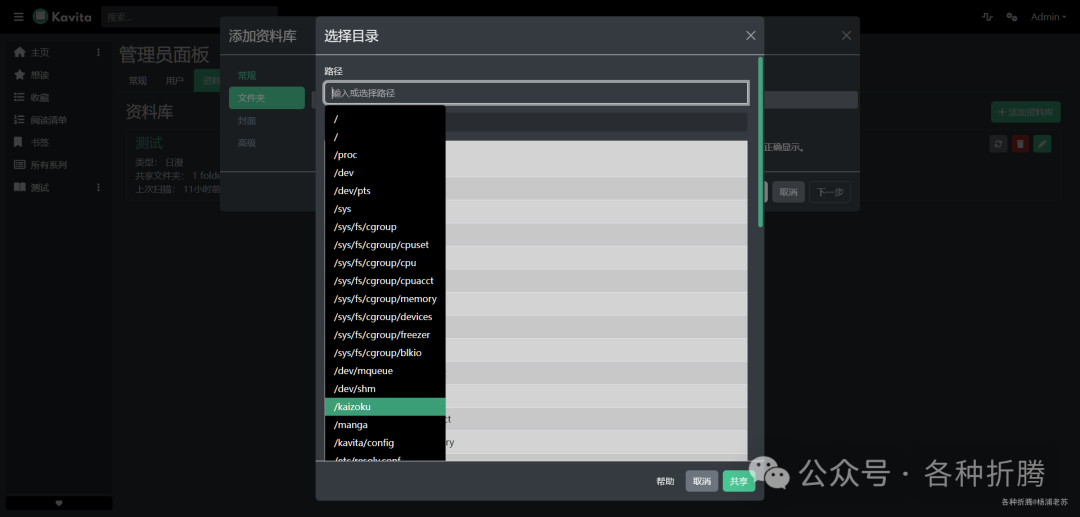Choose /sys/fs/cgroup/memory suggestion

pyautogui.click(x=385, y=299)
